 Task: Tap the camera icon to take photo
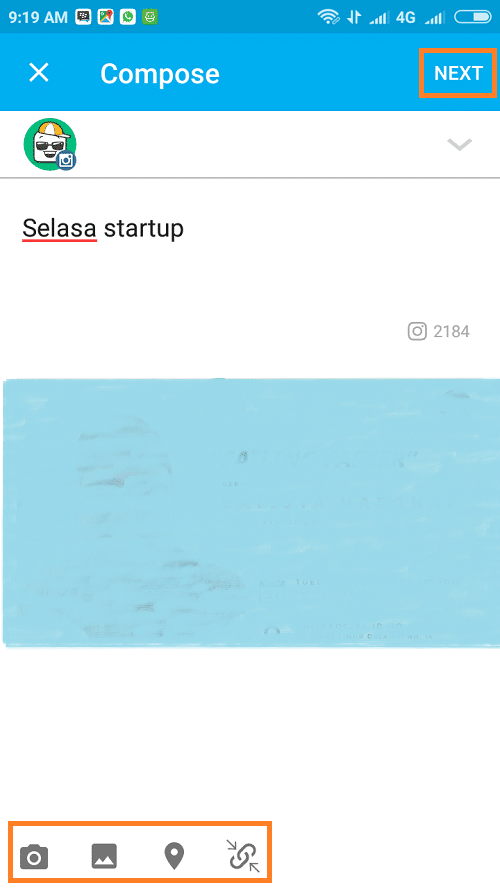click(x=34, y=856)
